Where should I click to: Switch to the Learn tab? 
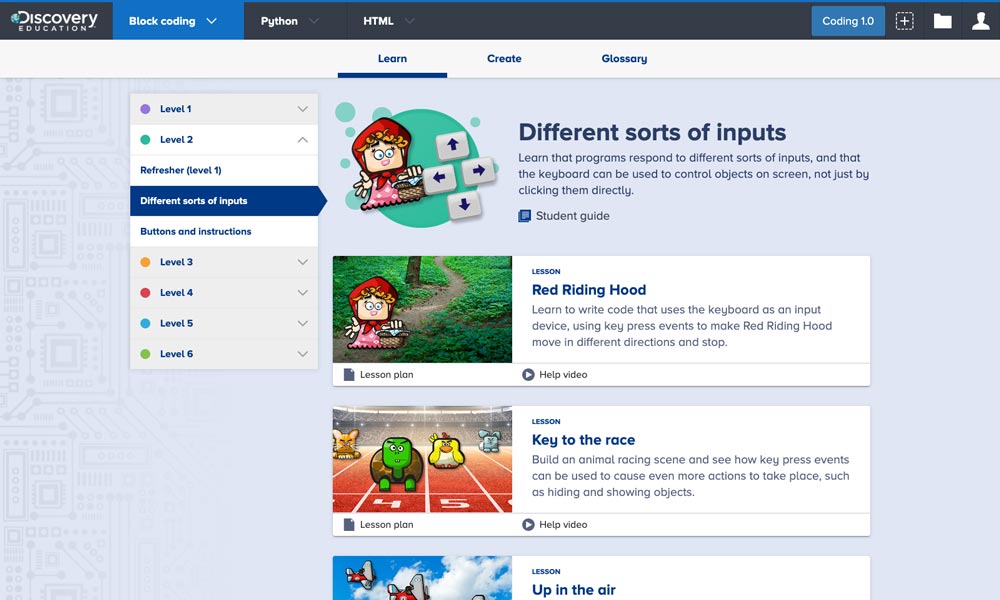(x=392, y=59)
